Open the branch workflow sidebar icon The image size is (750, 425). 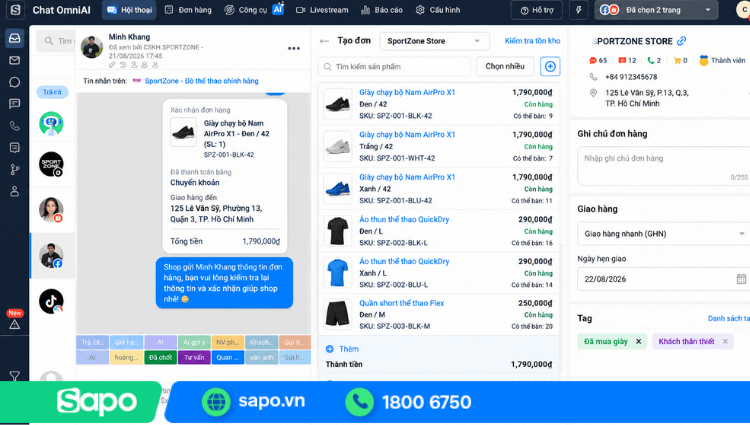[14, 169]
